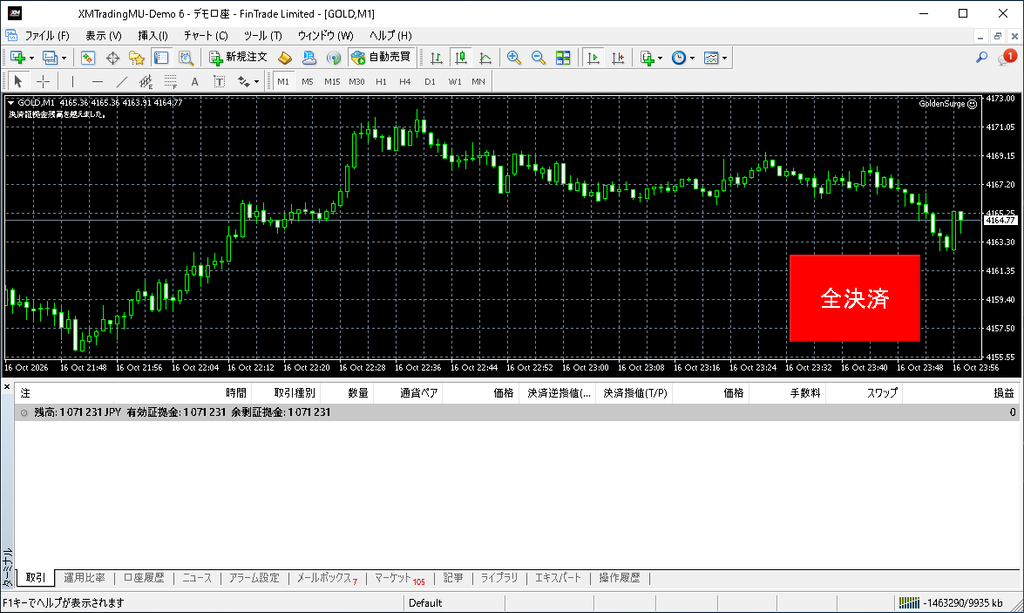Toggle the Terminal panel icon

point(161,58)
